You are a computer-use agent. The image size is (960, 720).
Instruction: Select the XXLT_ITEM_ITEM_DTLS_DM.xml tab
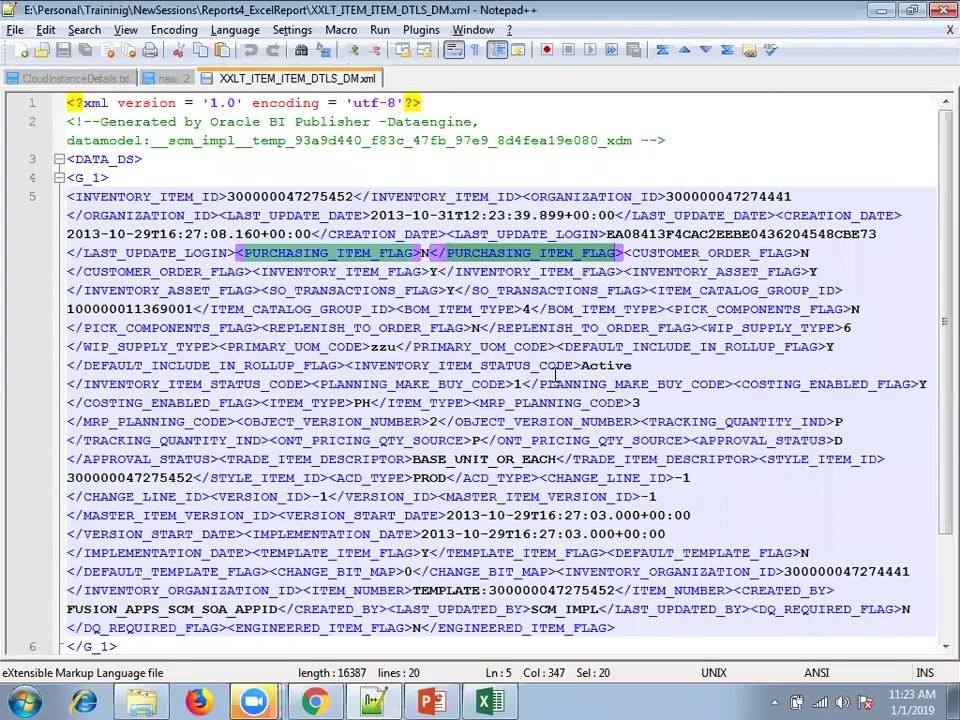click(290, 78)
